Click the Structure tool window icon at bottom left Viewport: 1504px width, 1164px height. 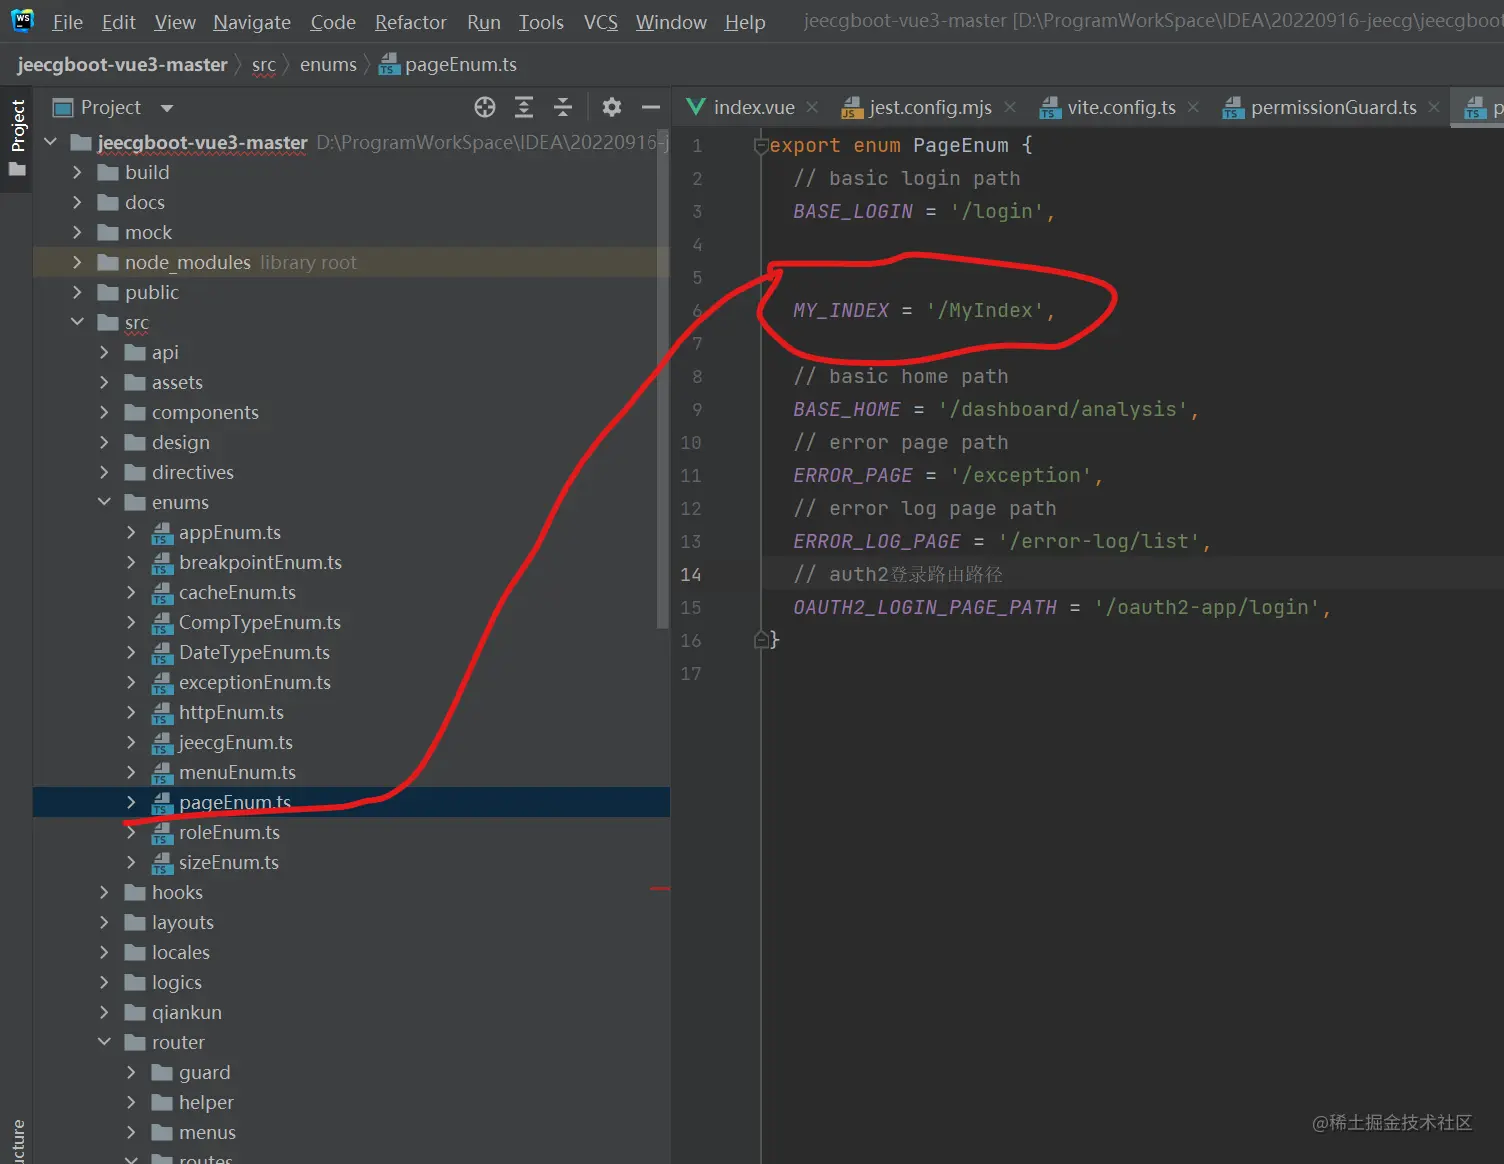(x=17, y=1137)
